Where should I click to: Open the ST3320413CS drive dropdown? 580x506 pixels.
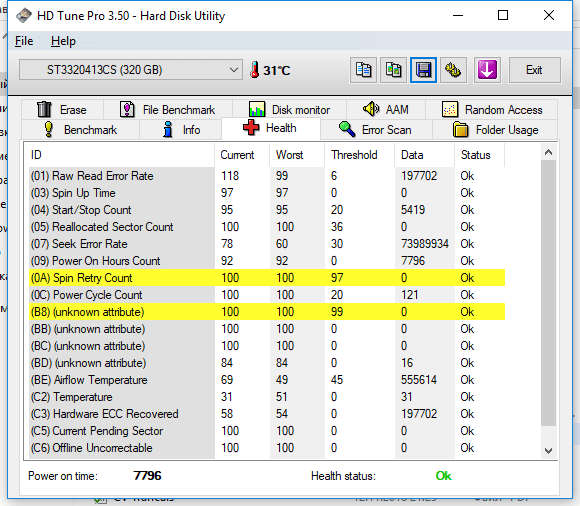pos(131,70)
